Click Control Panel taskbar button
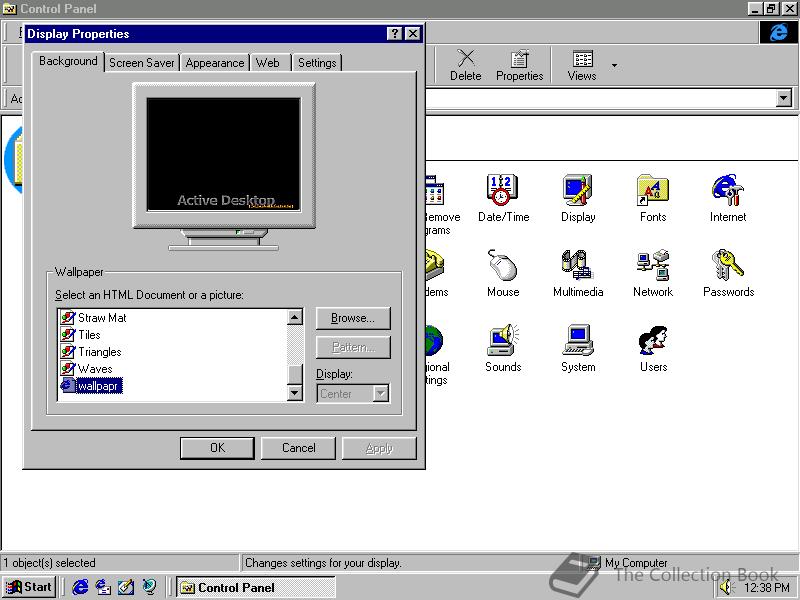This screenshot has height=600, width=800. pos(256,587)
